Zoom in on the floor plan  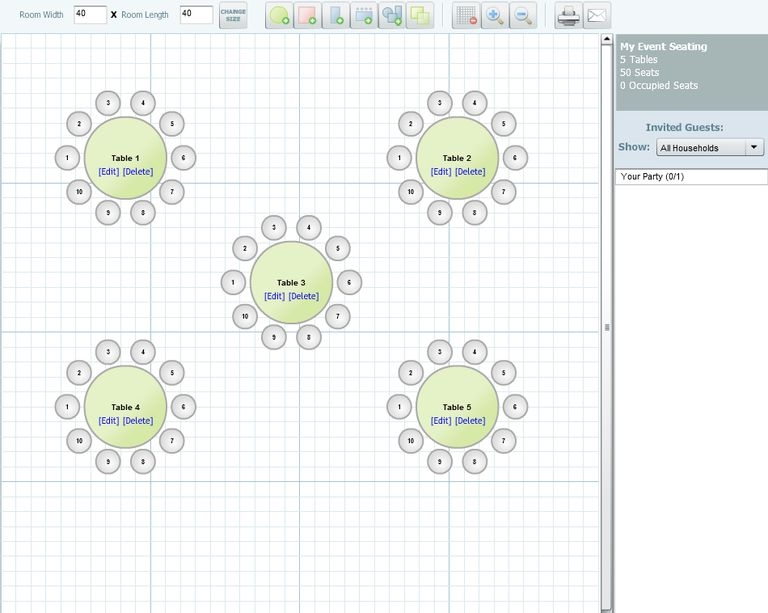494,16
